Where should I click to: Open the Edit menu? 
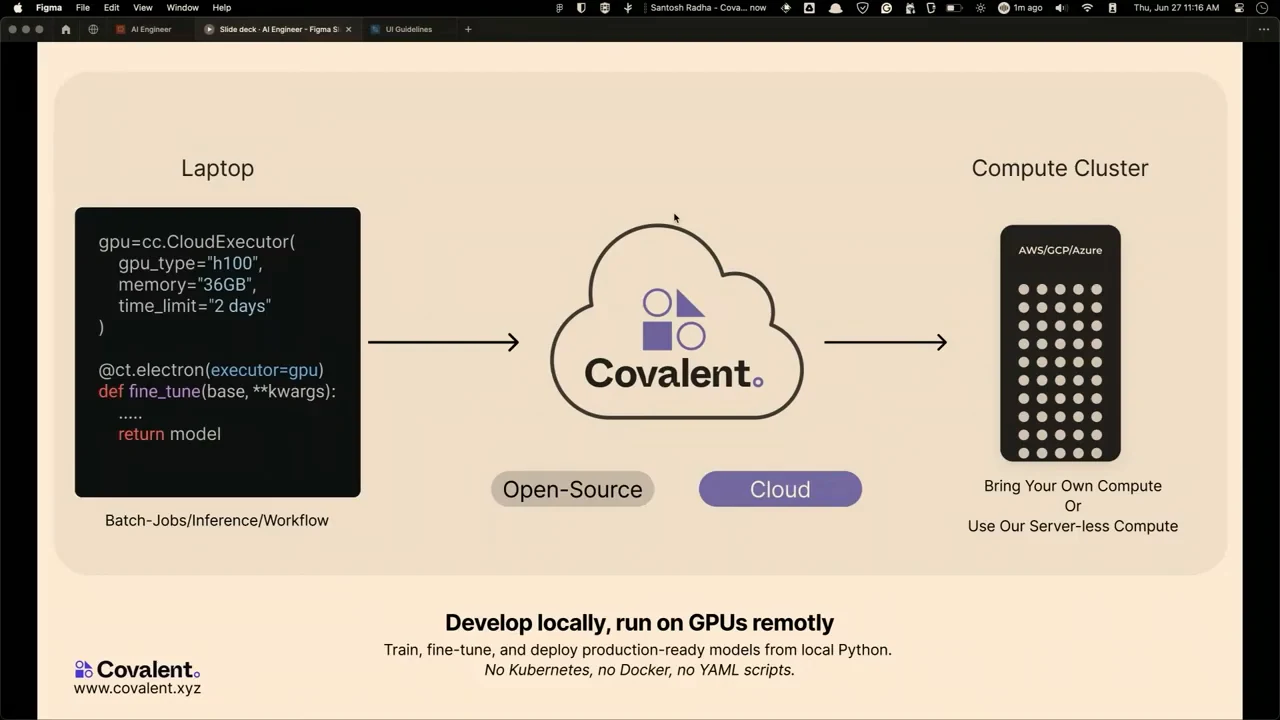(112, 7)
